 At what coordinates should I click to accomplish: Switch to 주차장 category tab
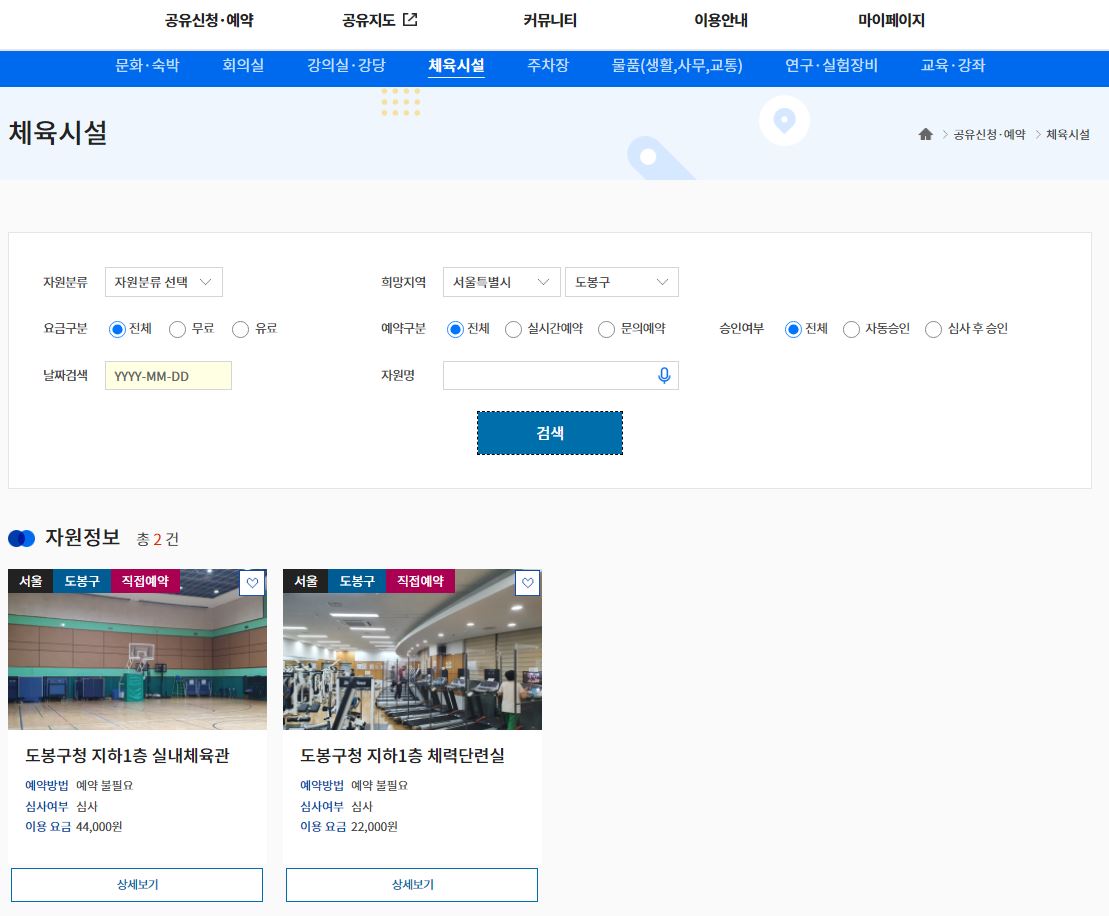pyautogui.click(x=548, y=66)
